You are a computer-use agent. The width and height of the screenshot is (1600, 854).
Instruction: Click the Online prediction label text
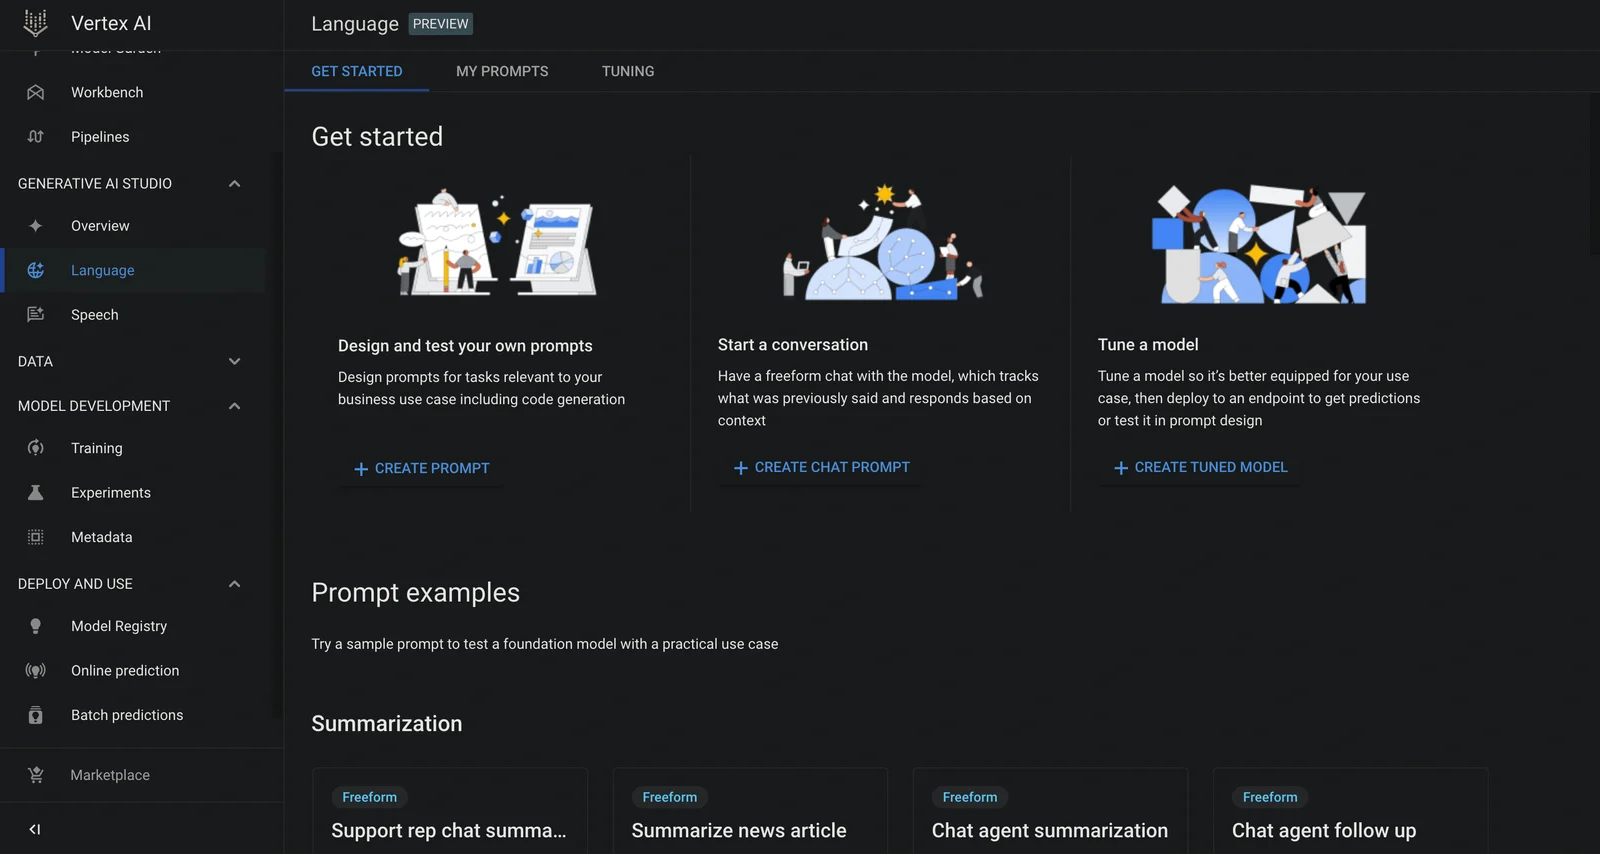(x=125, y=670)
